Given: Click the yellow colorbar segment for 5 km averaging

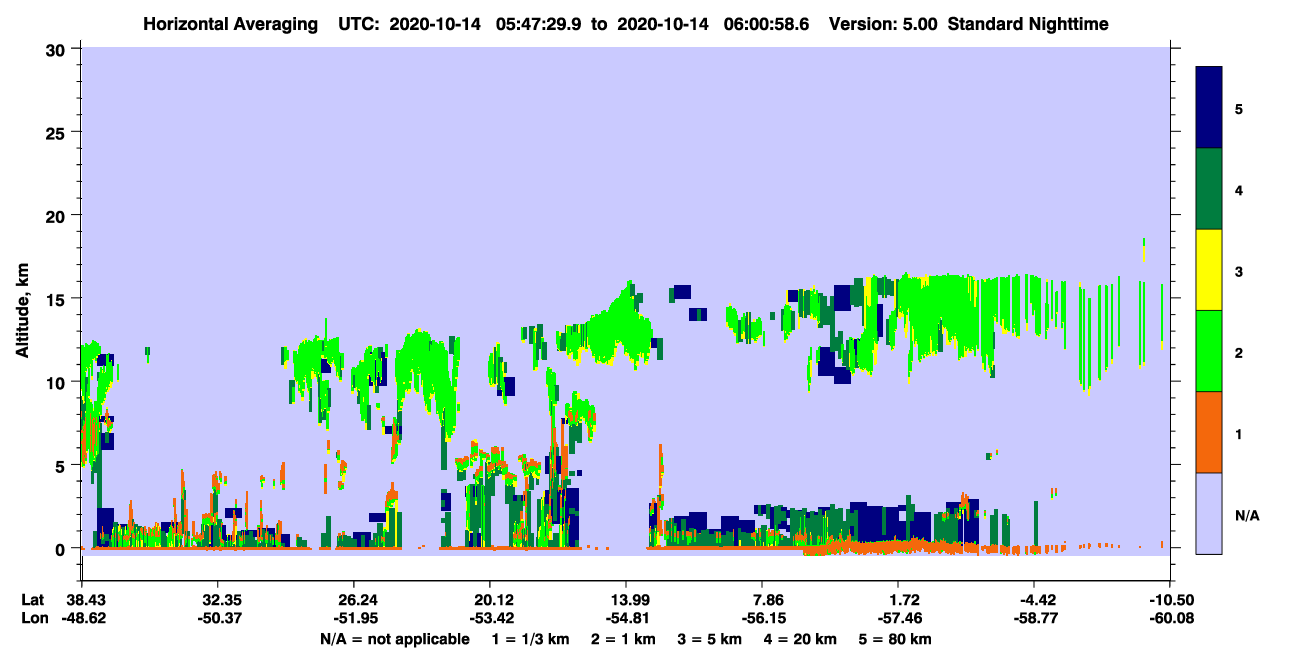Looking at the screenshot, I should click(x=1209, y=270).
